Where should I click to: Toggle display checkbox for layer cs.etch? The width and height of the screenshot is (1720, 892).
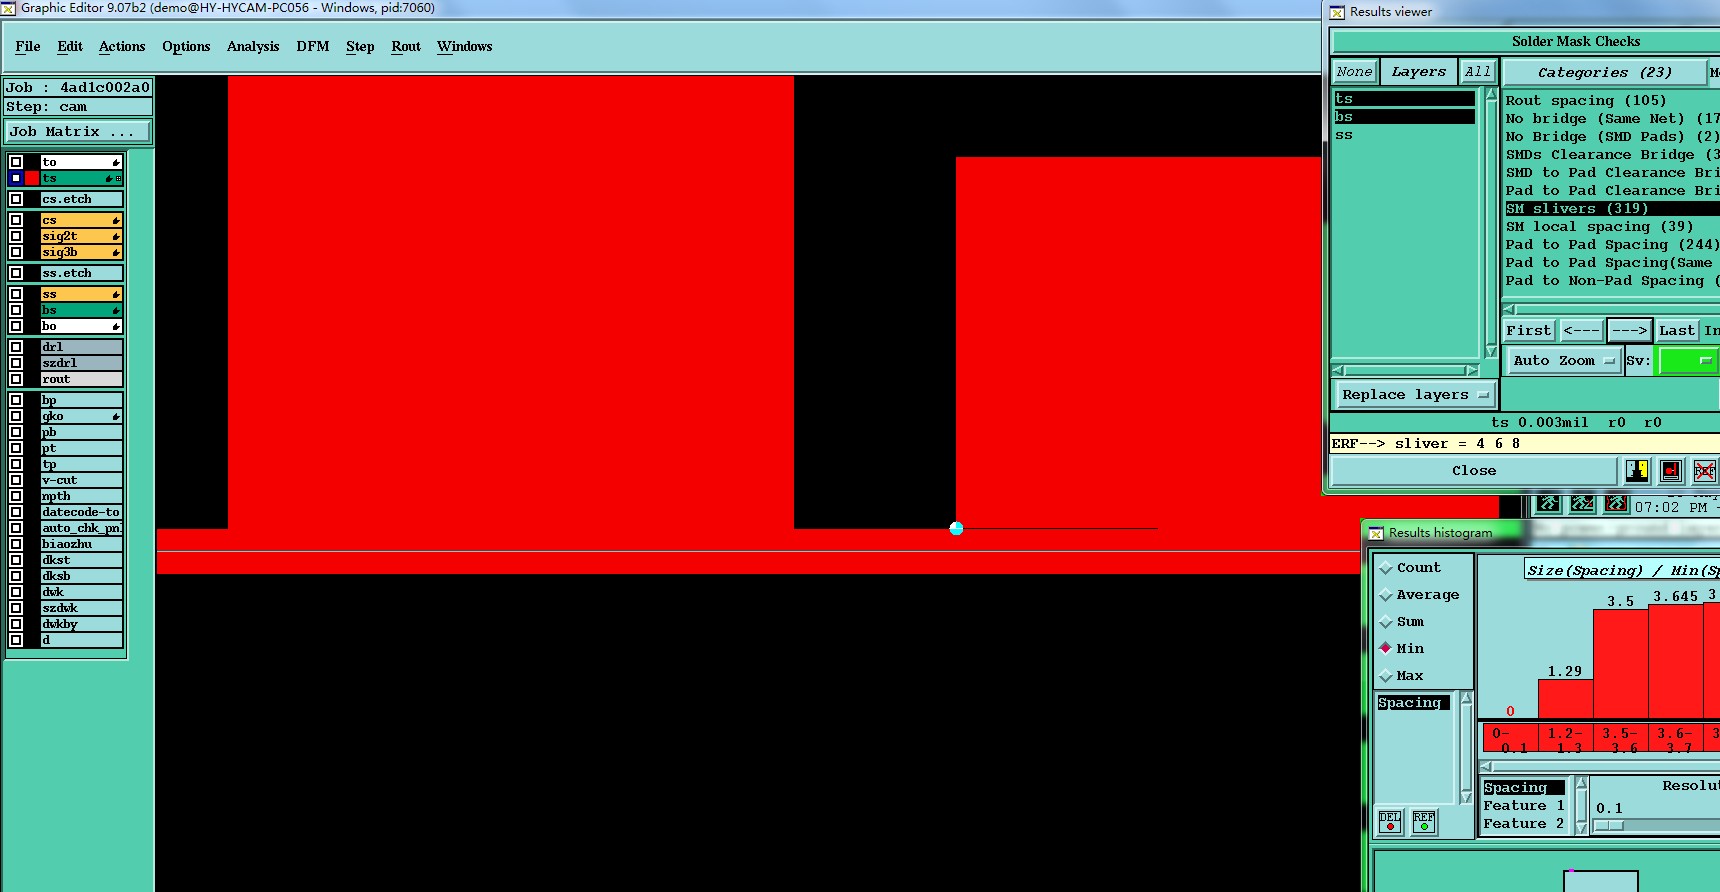pos(16,199)
